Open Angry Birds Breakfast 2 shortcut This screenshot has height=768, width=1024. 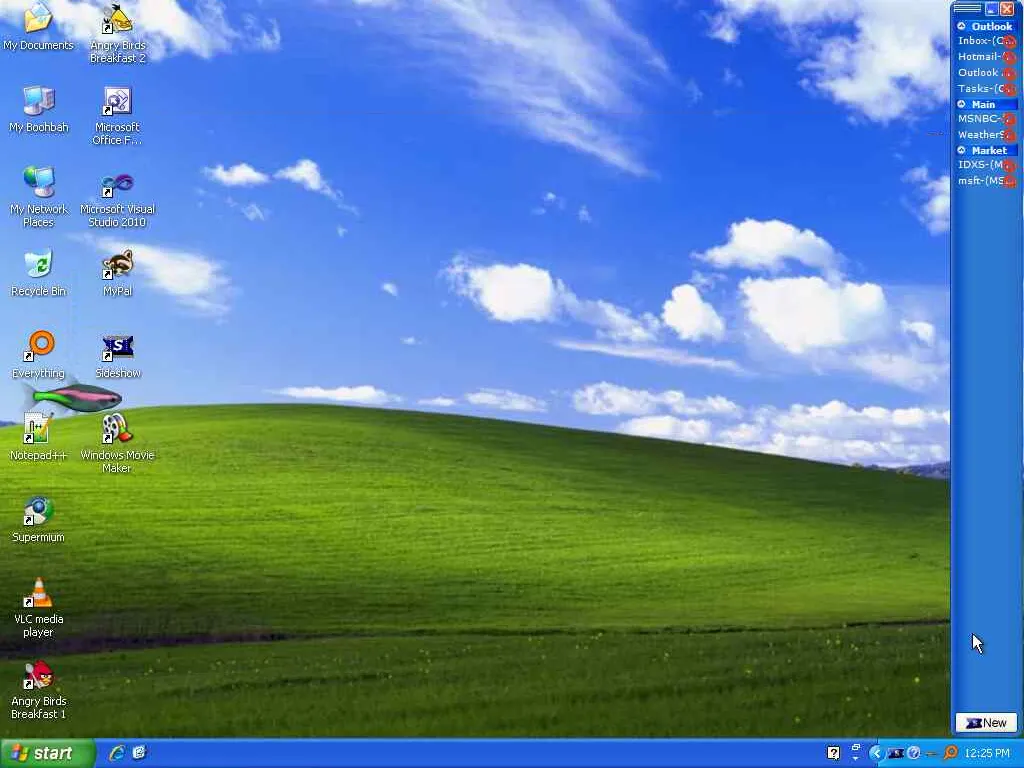pos(118,33)
